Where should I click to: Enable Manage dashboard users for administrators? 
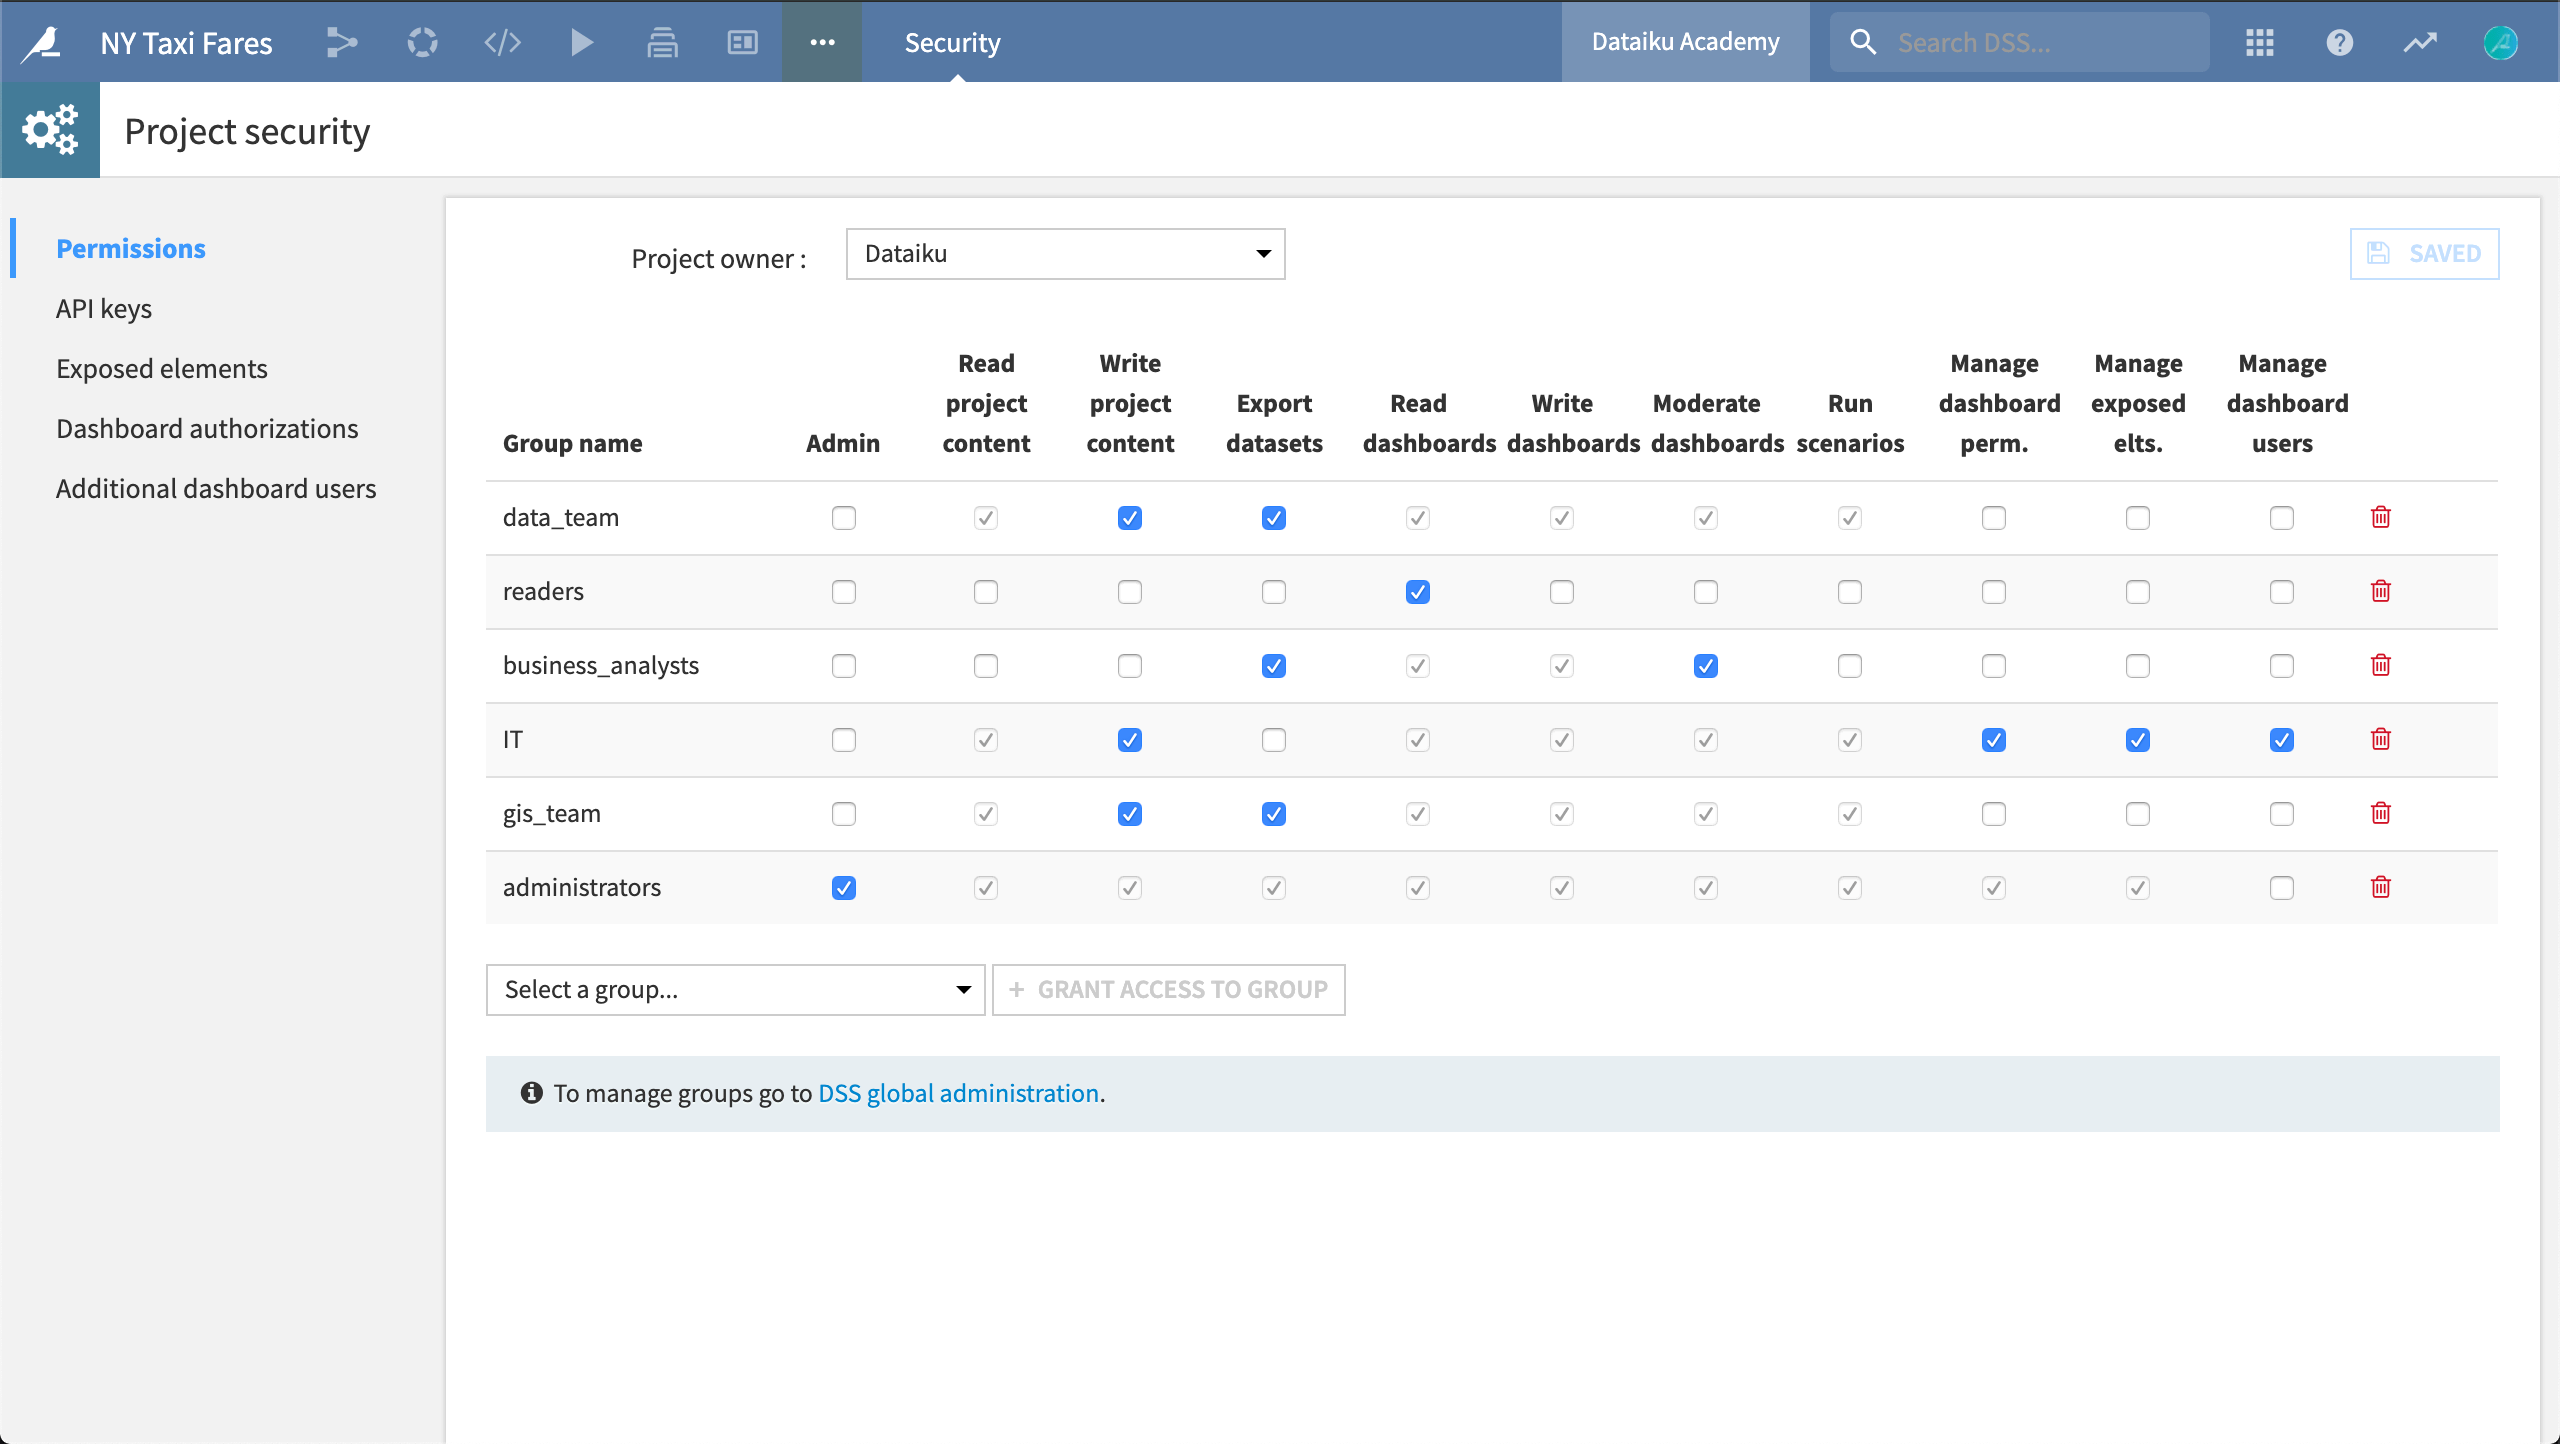[2282, 888]
